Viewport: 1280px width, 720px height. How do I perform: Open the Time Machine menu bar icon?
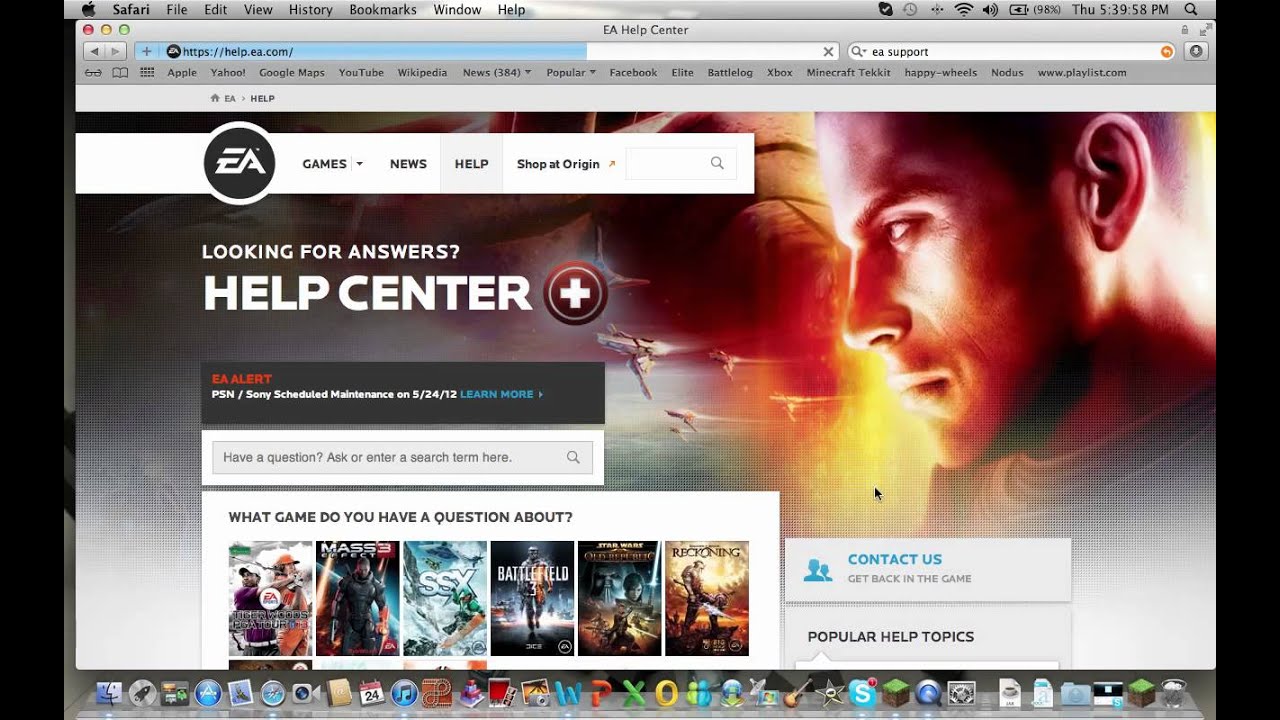pyautogui.click(x=910, y=9)
